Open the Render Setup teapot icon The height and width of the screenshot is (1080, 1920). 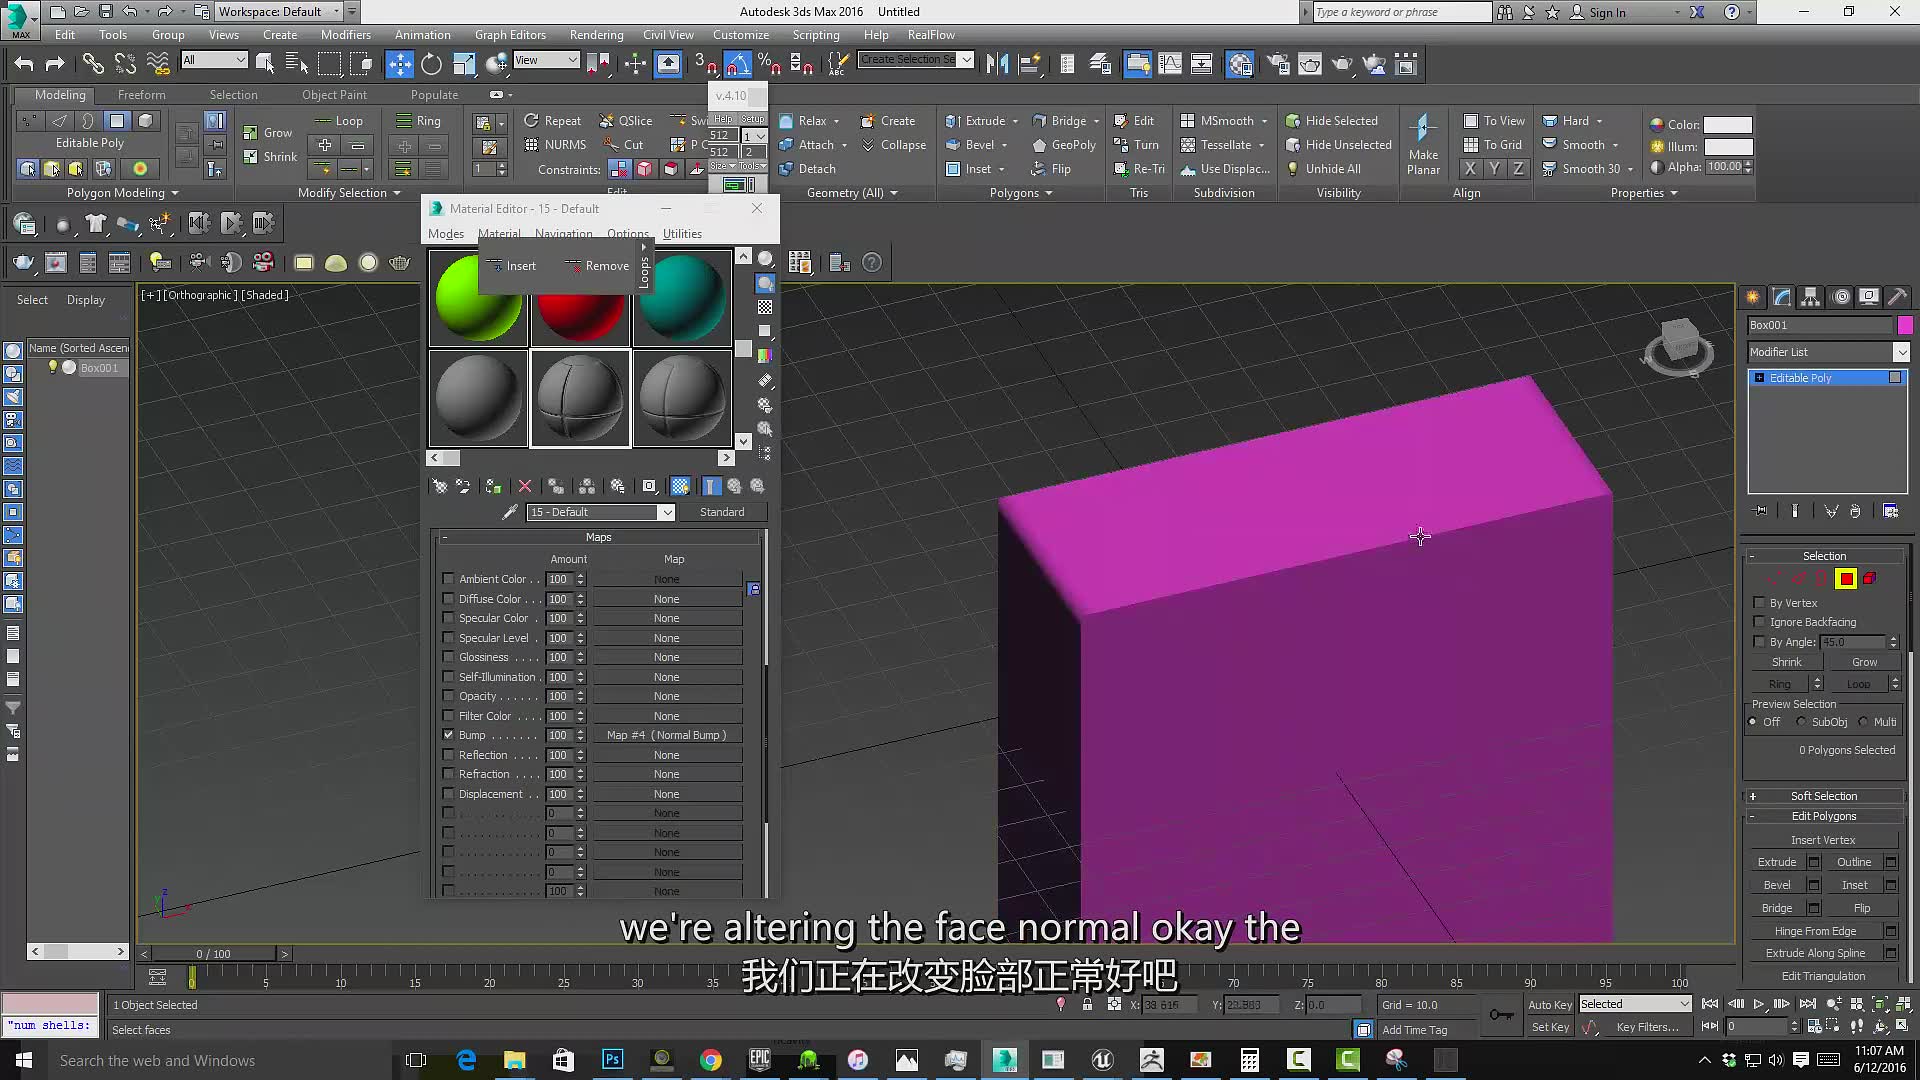[1277, 64]
